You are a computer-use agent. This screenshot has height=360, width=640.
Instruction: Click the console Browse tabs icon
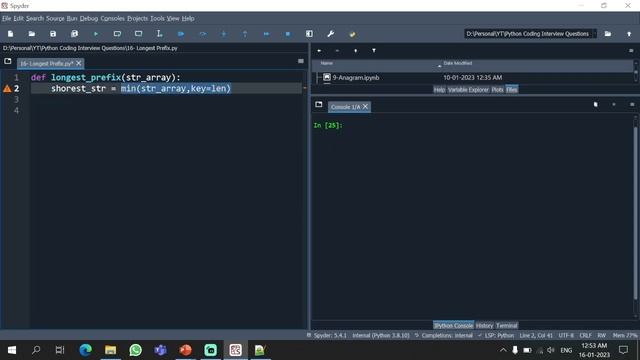(319, 104)
